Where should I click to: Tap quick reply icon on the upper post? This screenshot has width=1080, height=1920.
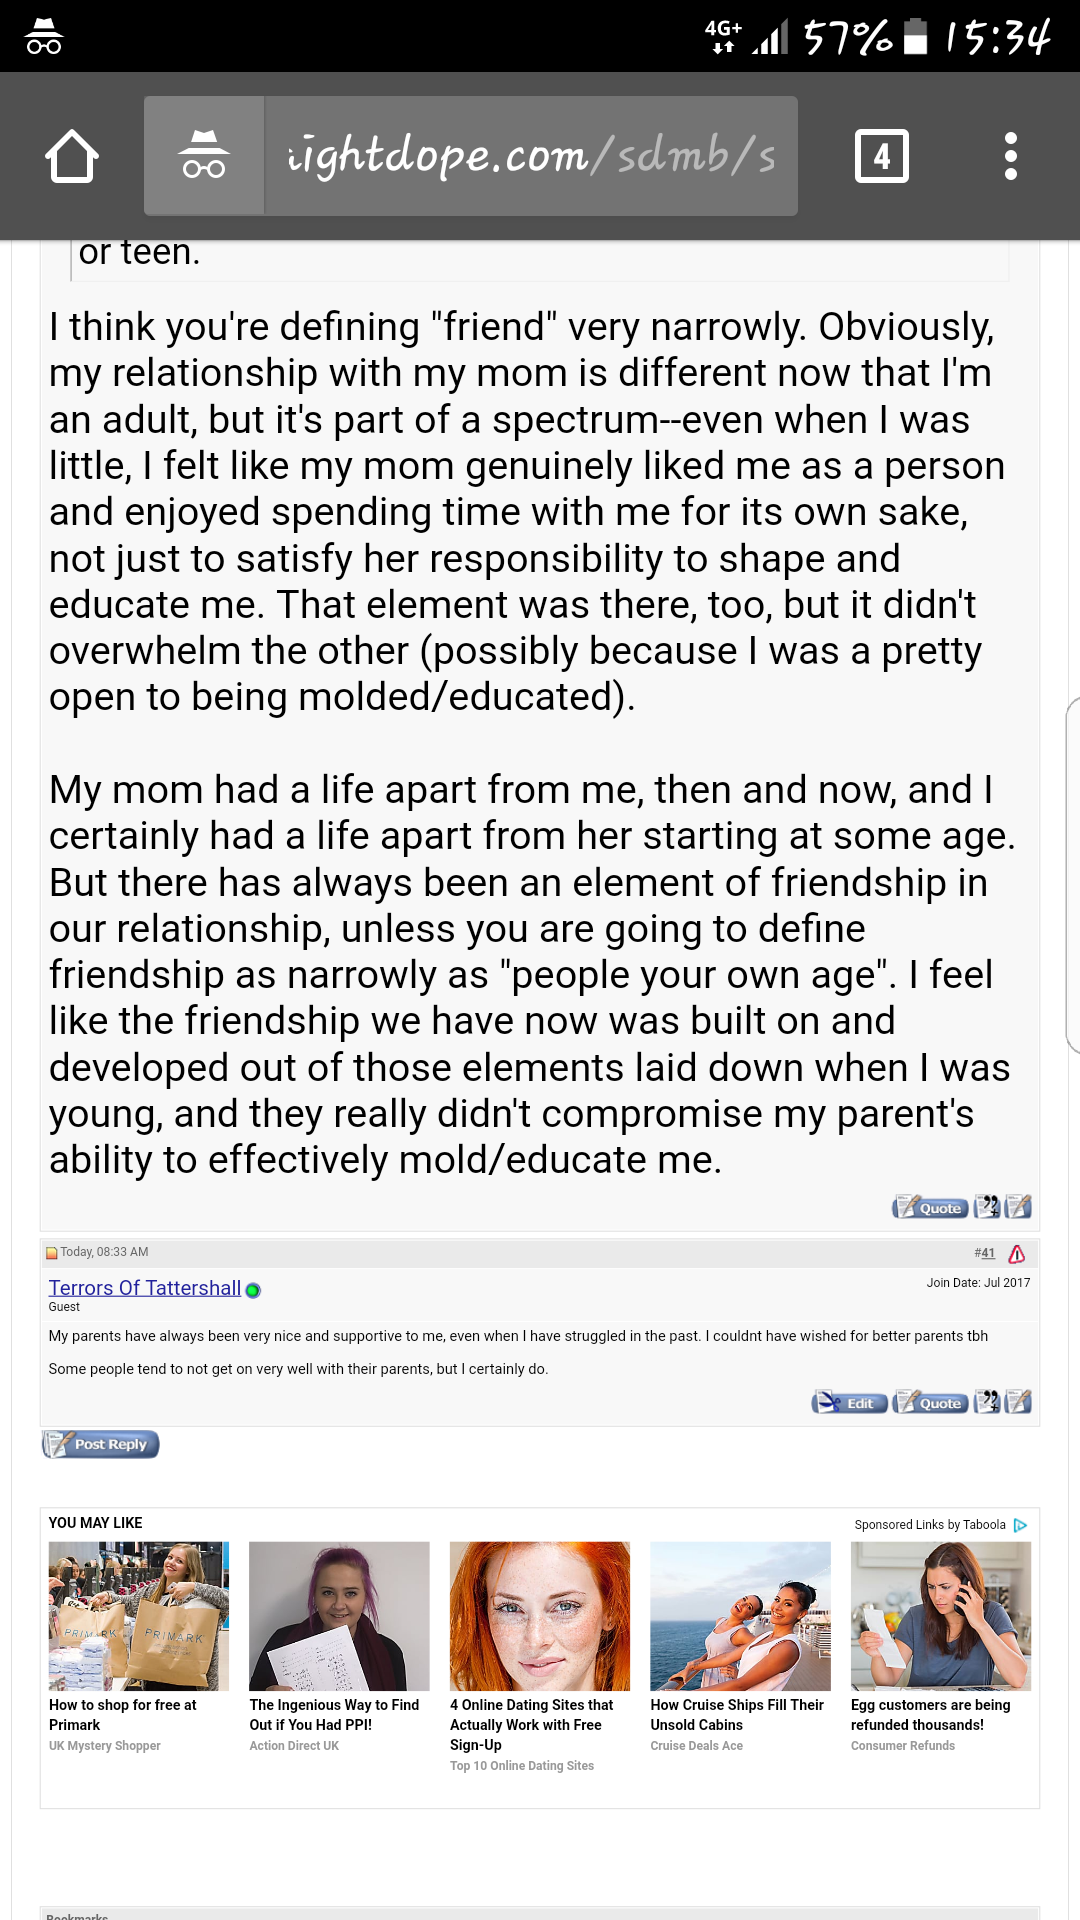(x=1019, y=1207)
